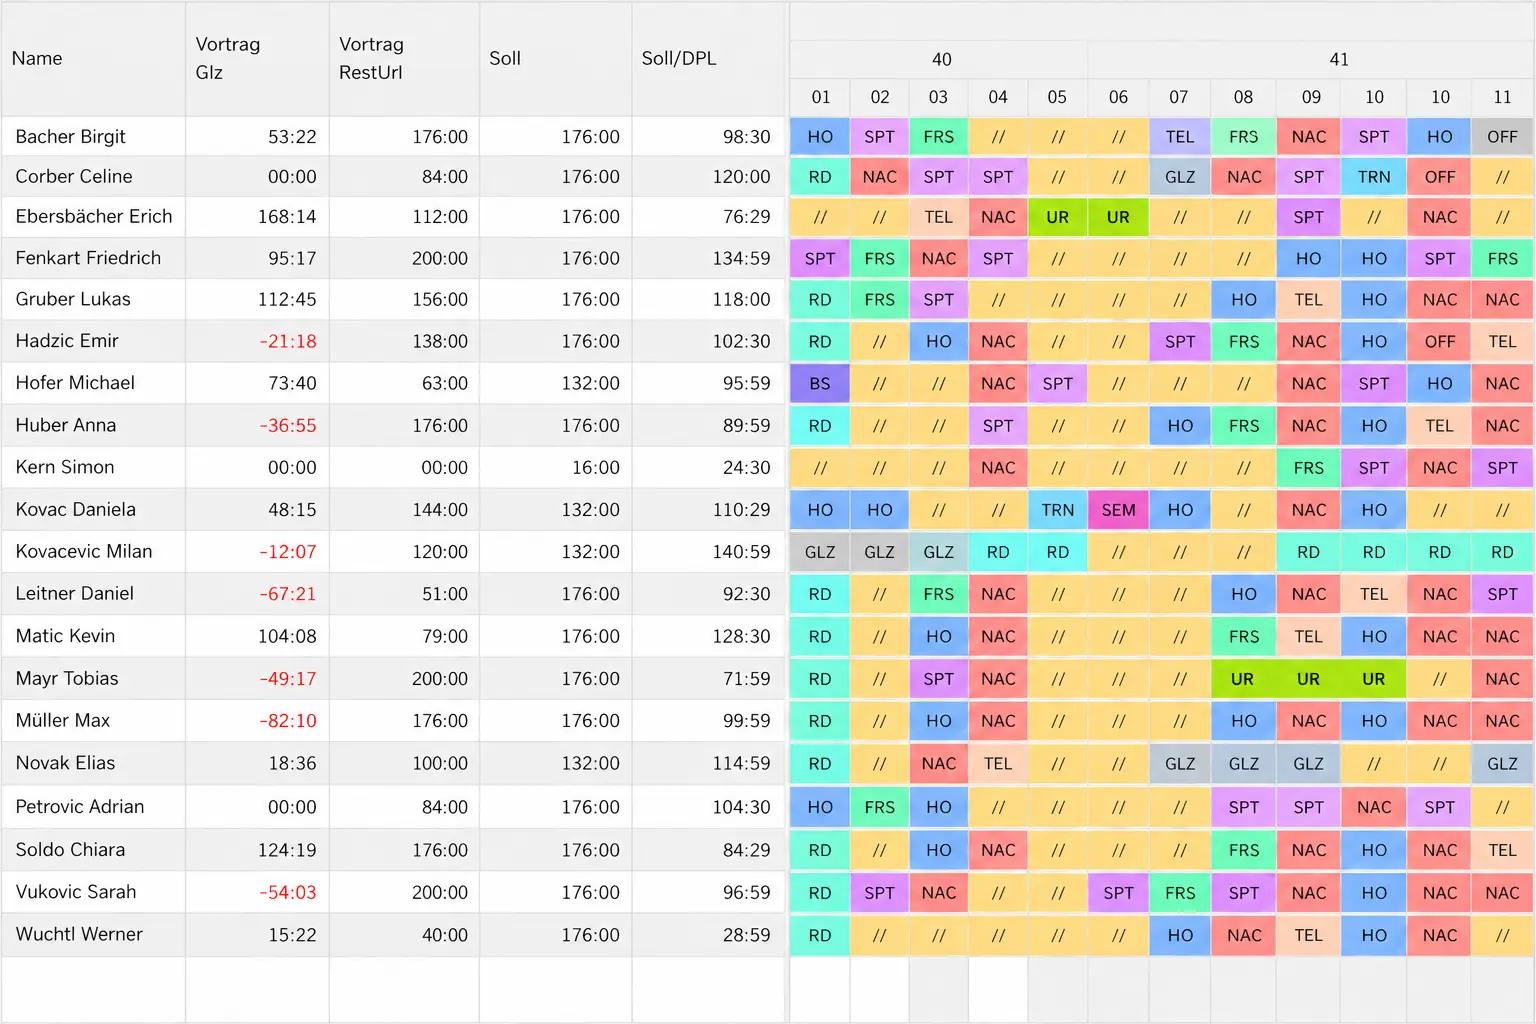The height and width of the screenshot is (1024, 1536).
Task: Select the Soll/DPL column header
Action: pos(708,58)
